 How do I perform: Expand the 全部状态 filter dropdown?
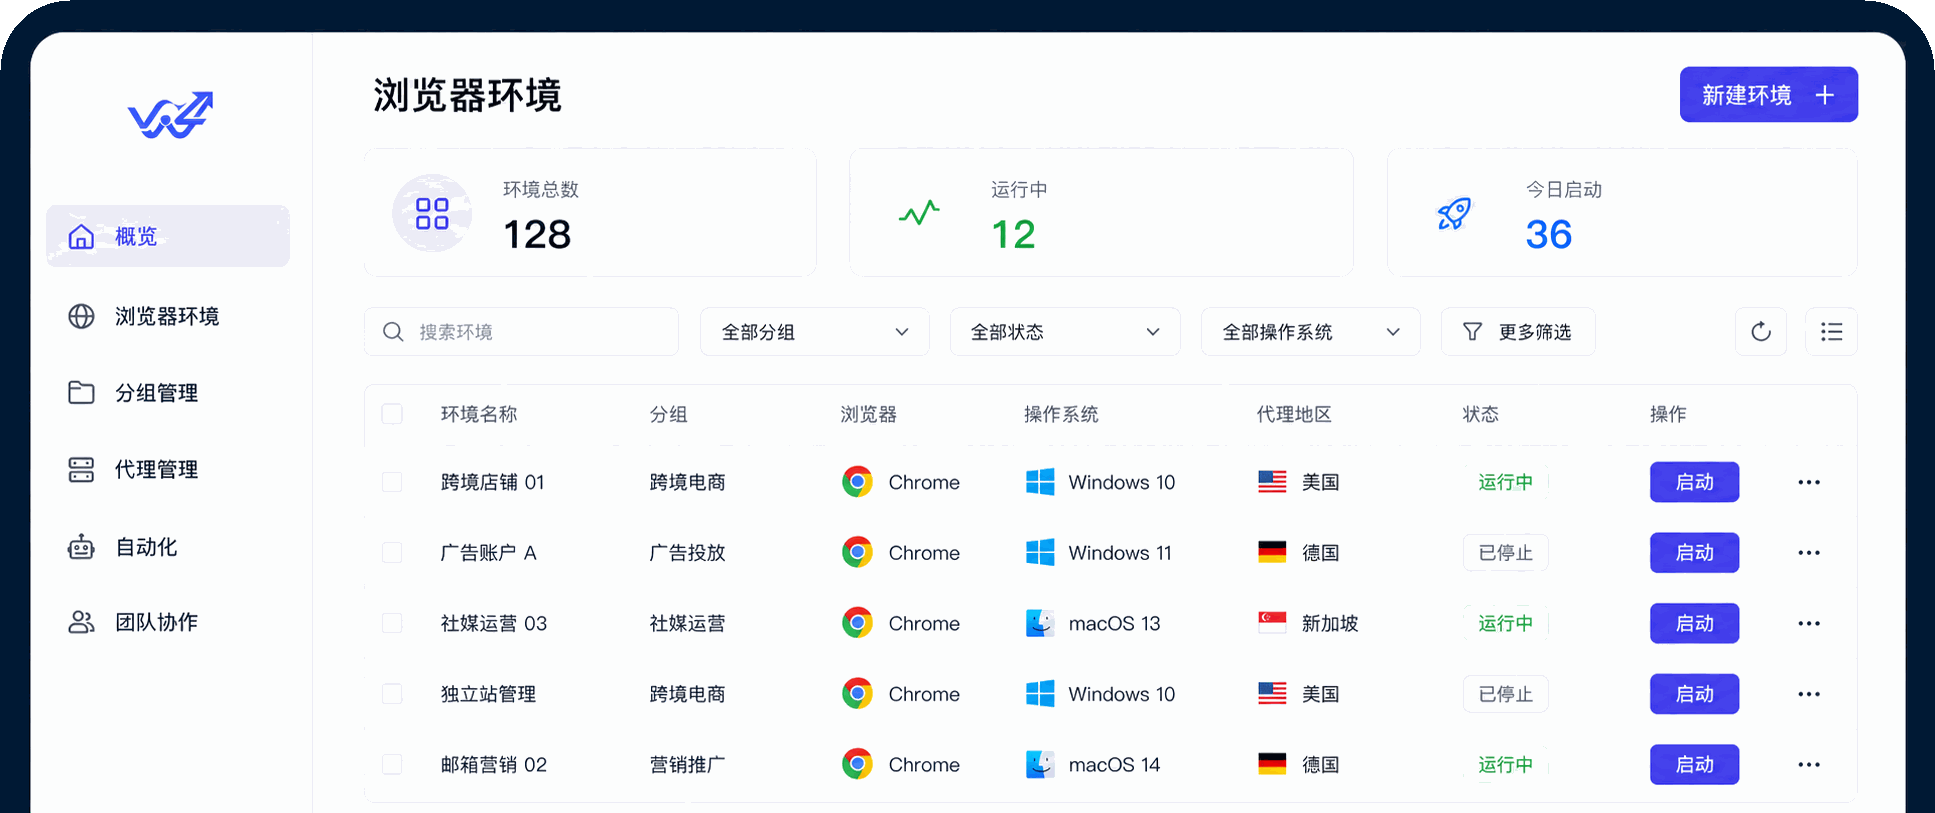[1064, 332]
